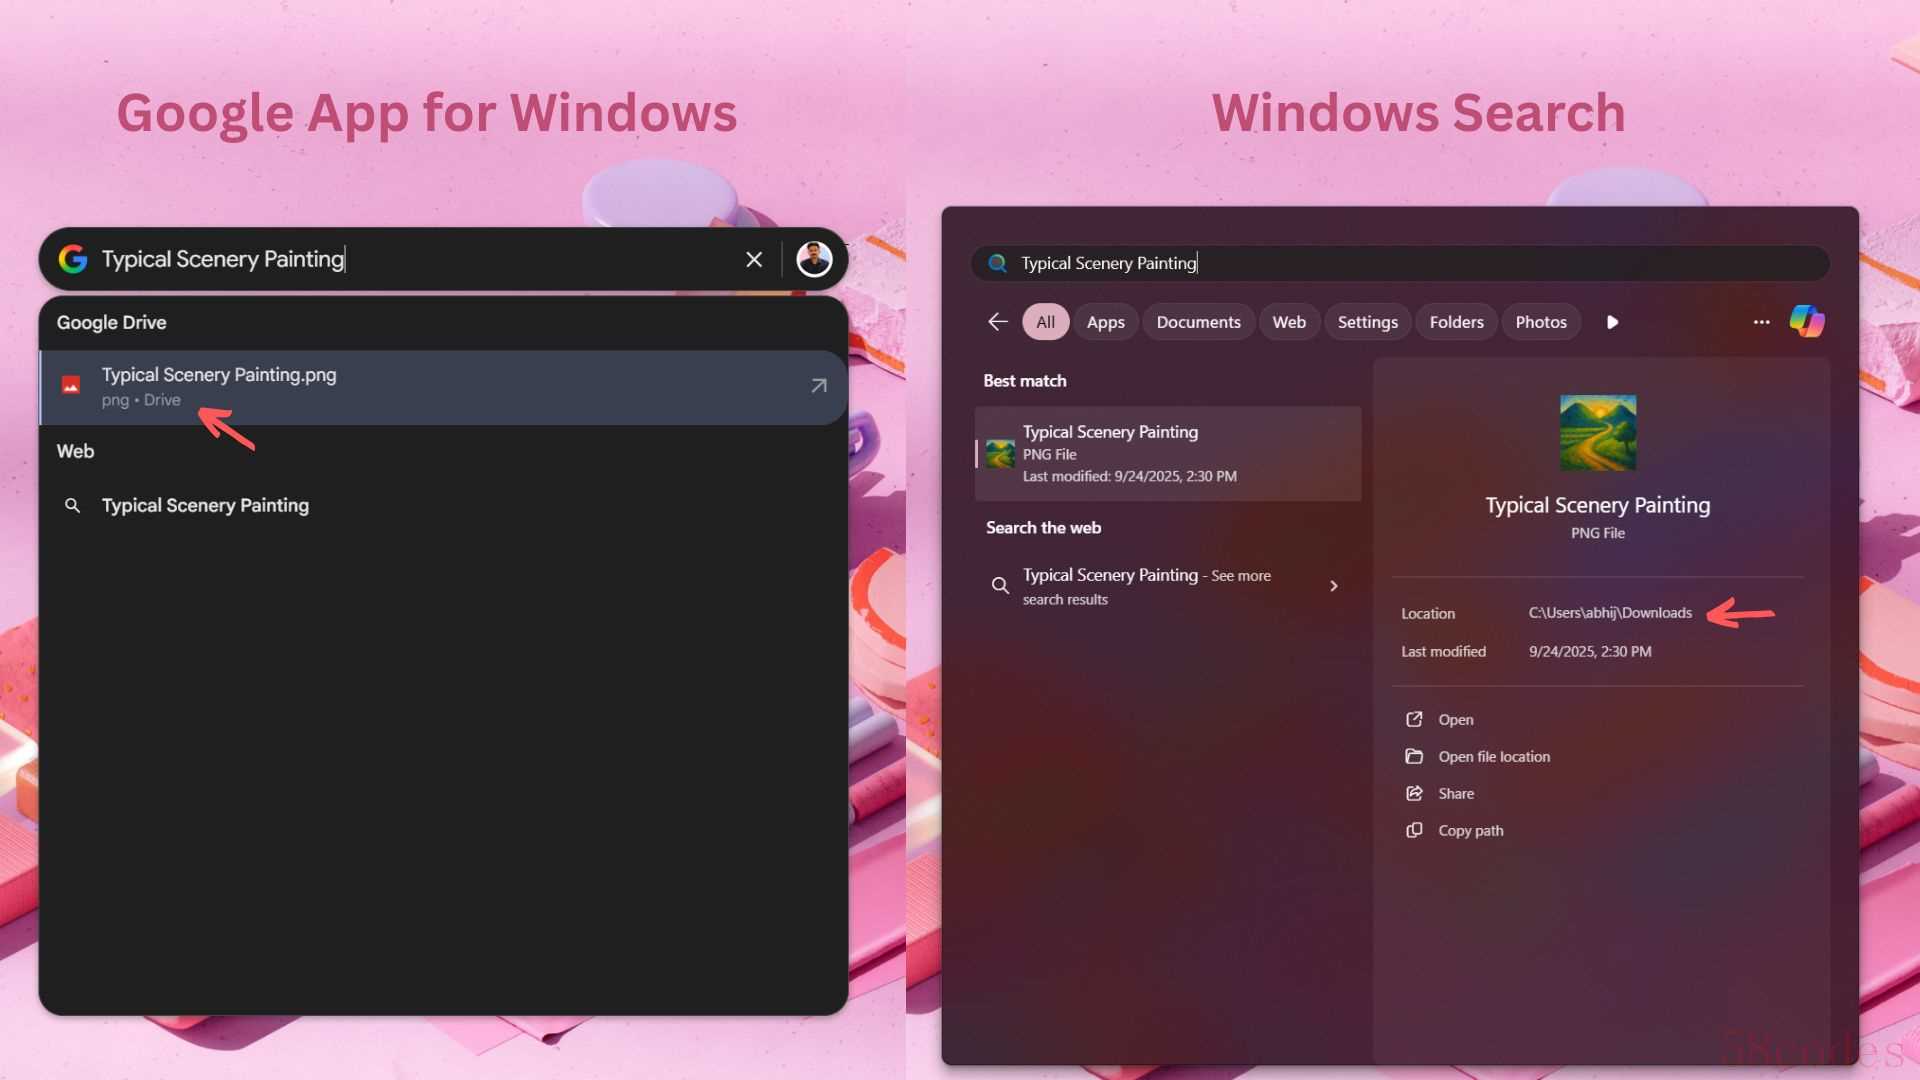Open the Copilot icon in search panel
The image size is (1920, 1080).
[1807, 322]
